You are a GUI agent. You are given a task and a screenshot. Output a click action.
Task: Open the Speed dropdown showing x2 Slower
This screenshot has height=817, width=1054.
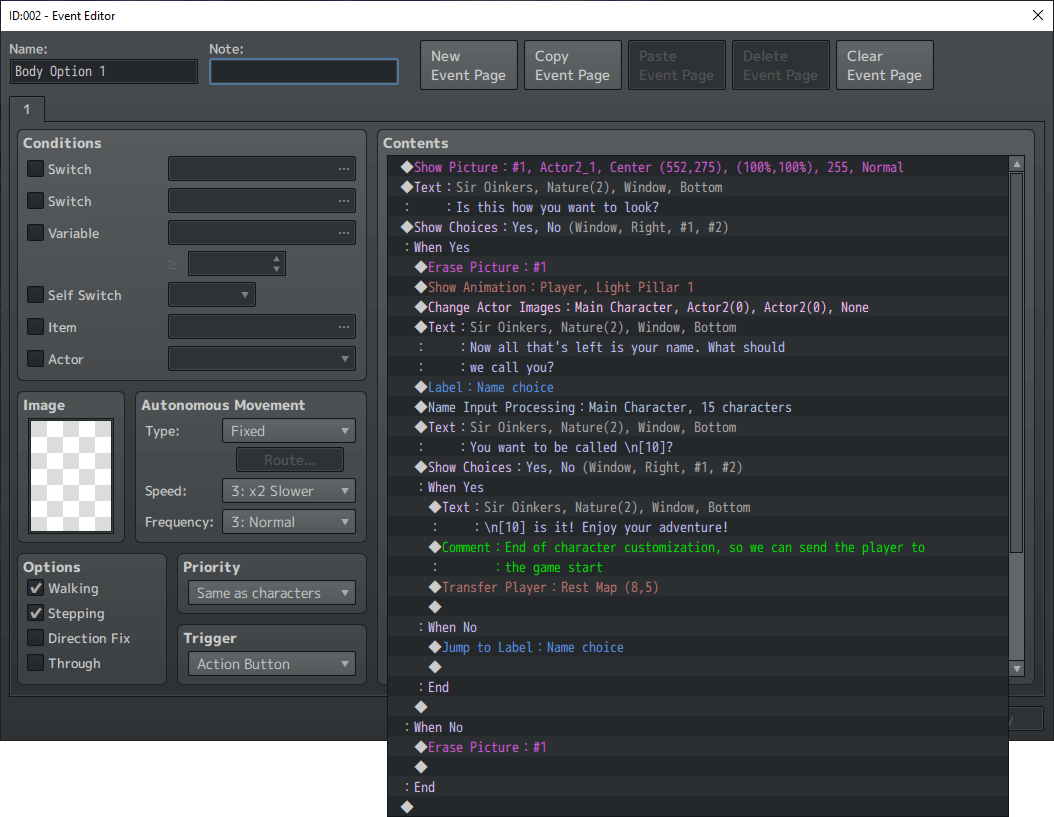(288, 491)
